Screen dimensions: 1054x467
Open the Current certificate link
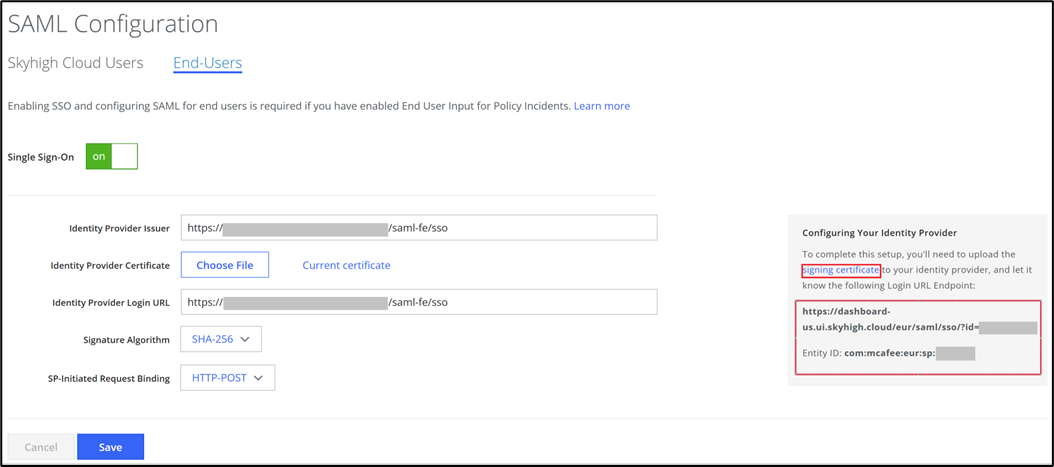tap(346, 265)
